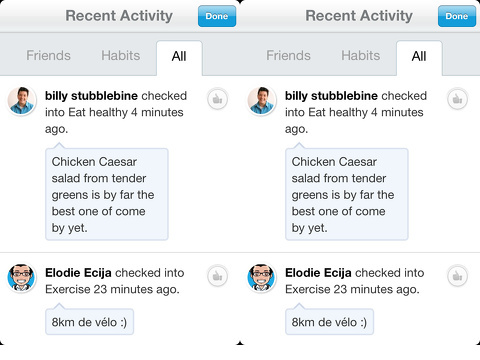Image resolution: width=480 pixels, height=360 pixels.
Task: Like Elodie Ecija's check-in in right panel
Action: pos(457,276)
